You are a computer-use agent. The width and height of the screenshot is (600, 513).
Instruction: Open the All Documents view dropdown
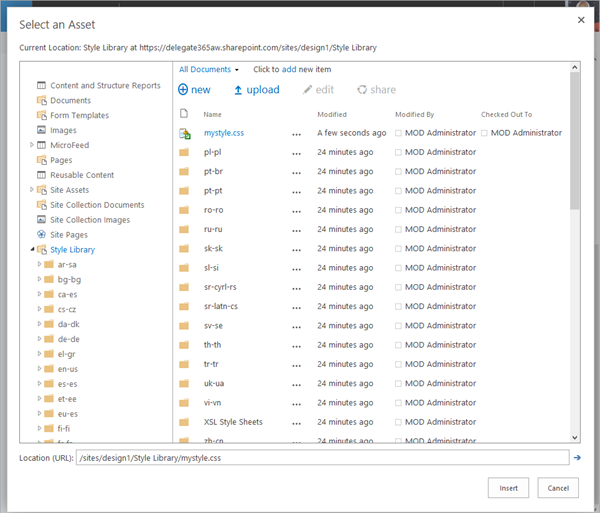tap(209, 69)
